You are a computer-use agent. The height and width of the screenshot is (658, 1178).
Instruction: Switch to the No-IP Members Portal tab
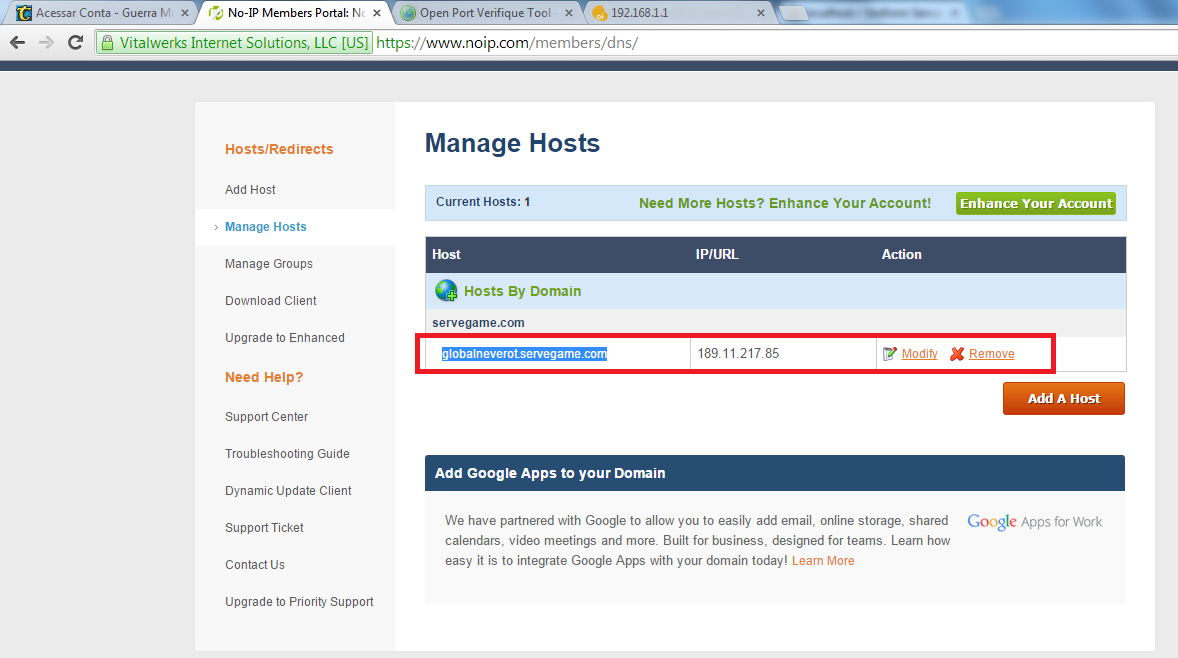pos(295,13)
